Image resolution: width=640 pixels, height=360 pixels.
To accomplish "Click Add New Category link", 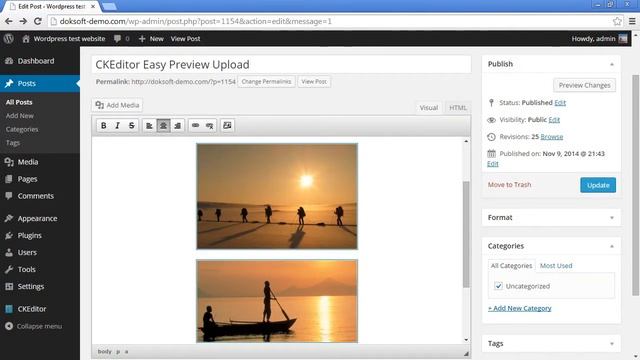I will pos(520,308).
